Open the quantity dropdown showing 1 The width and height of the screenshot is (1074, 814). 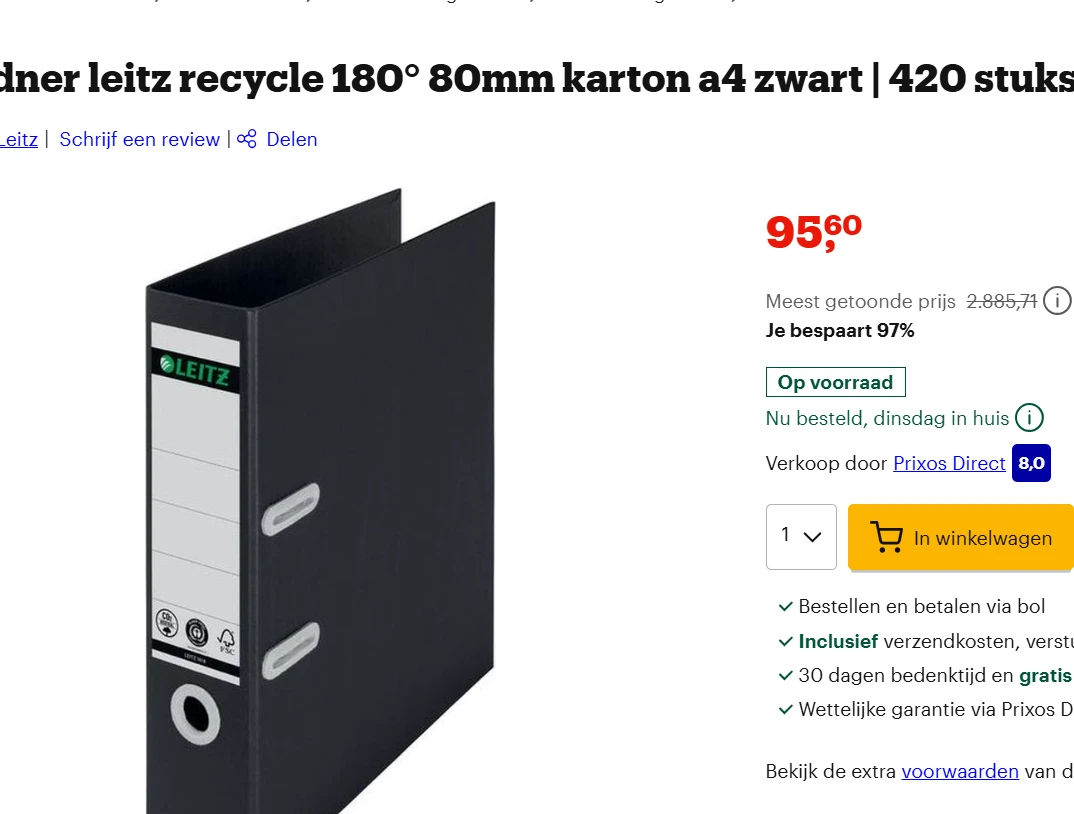[800, 537]
